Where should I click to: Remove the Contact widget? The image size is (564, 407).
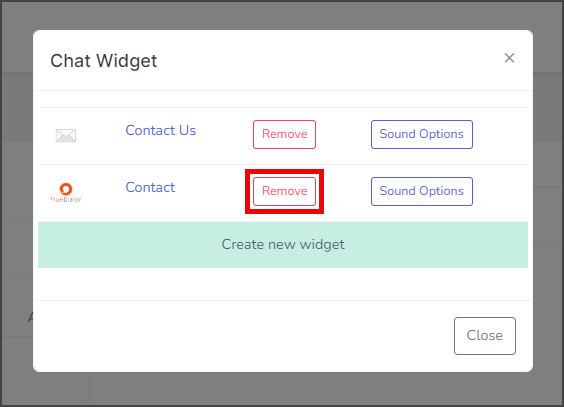point(285,191)
